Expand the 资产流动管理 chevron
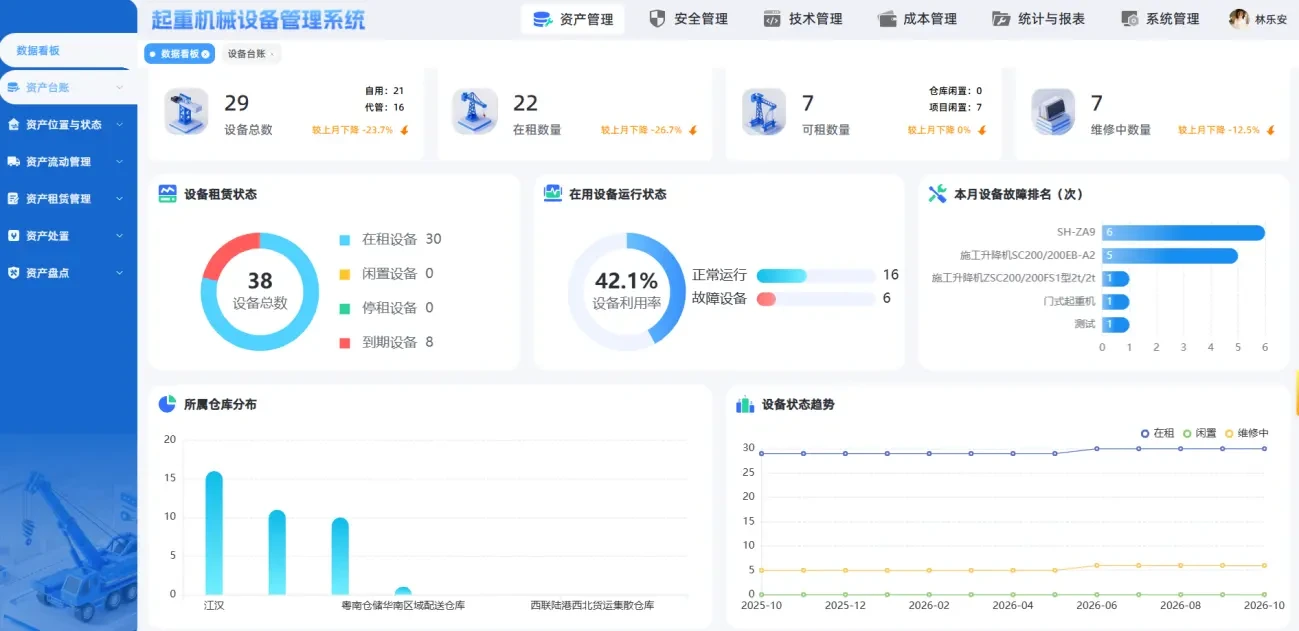This screenshot has width=1299, height=631. (120, 162)
